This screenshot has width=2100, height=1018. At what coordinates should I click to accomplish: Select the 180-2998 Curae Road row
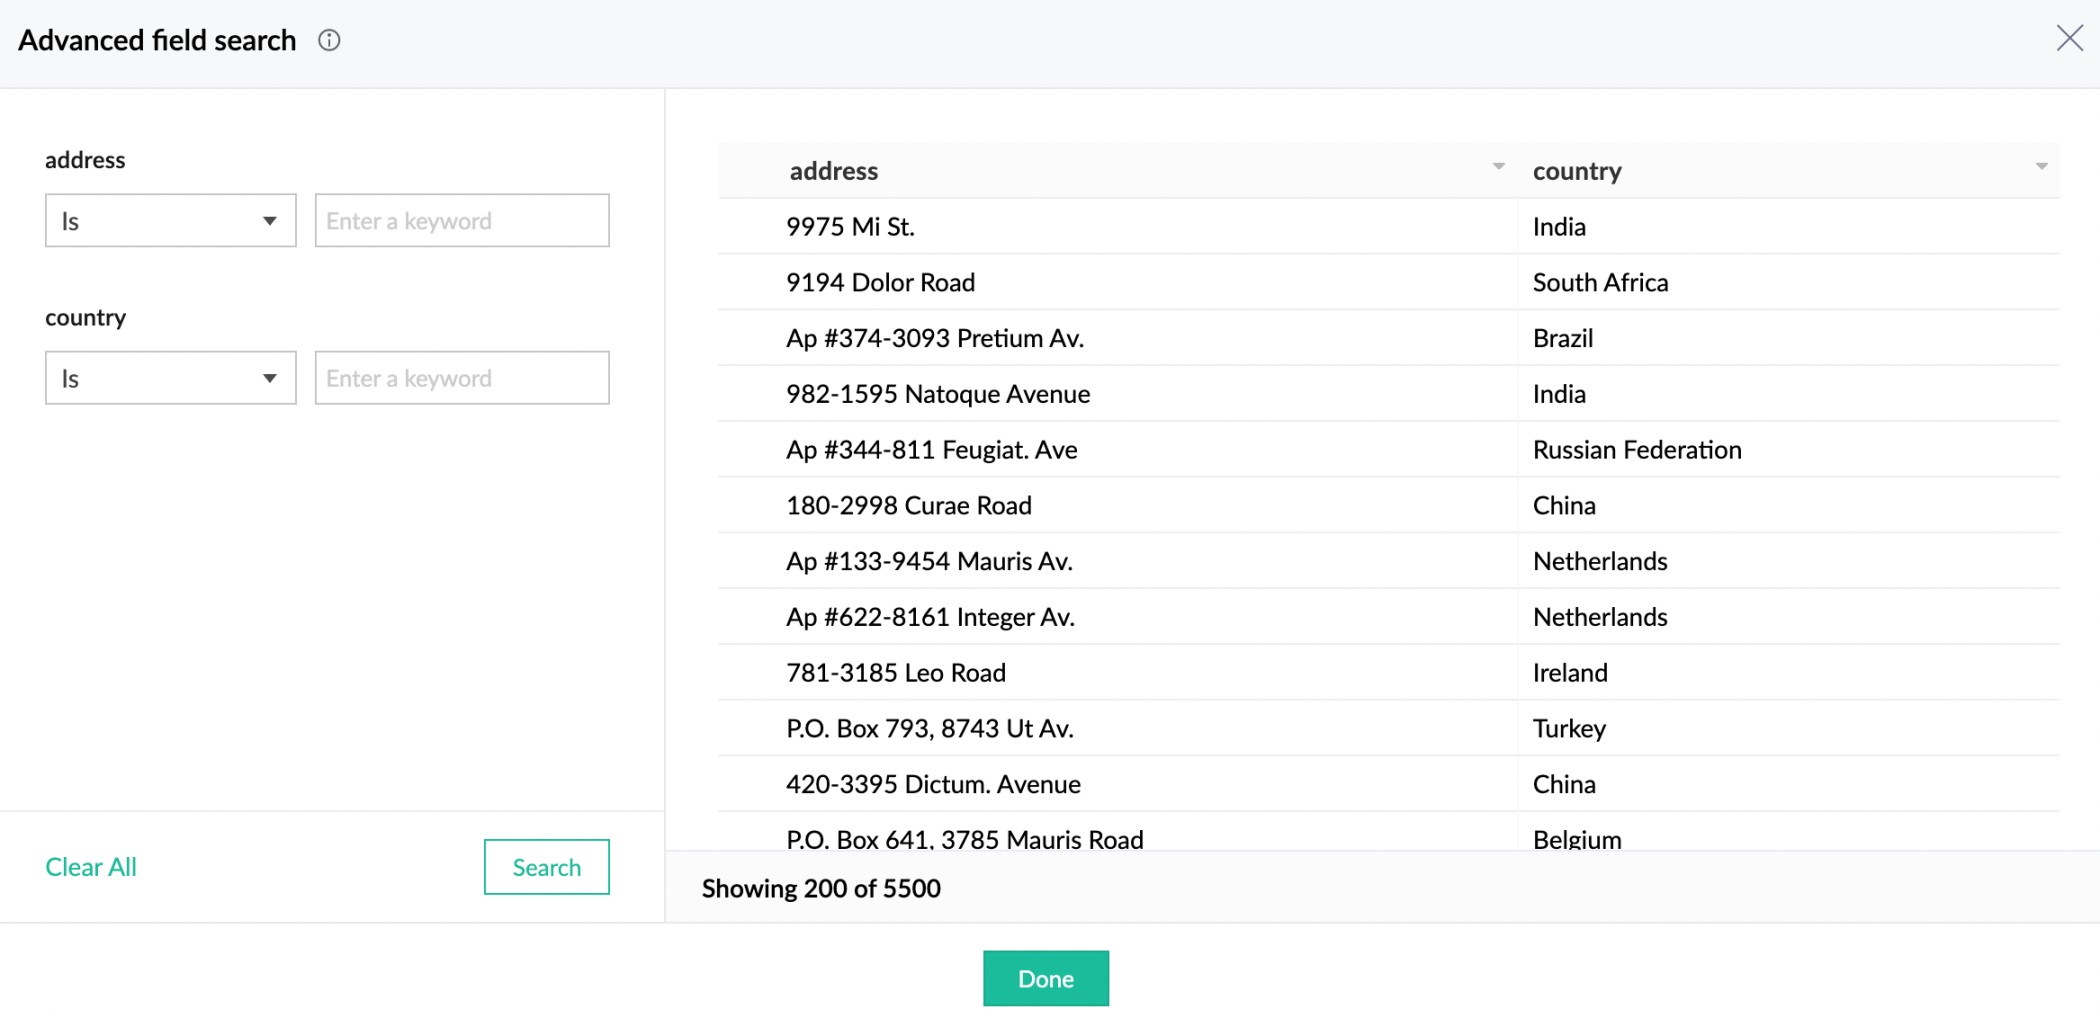pos(908,506)
